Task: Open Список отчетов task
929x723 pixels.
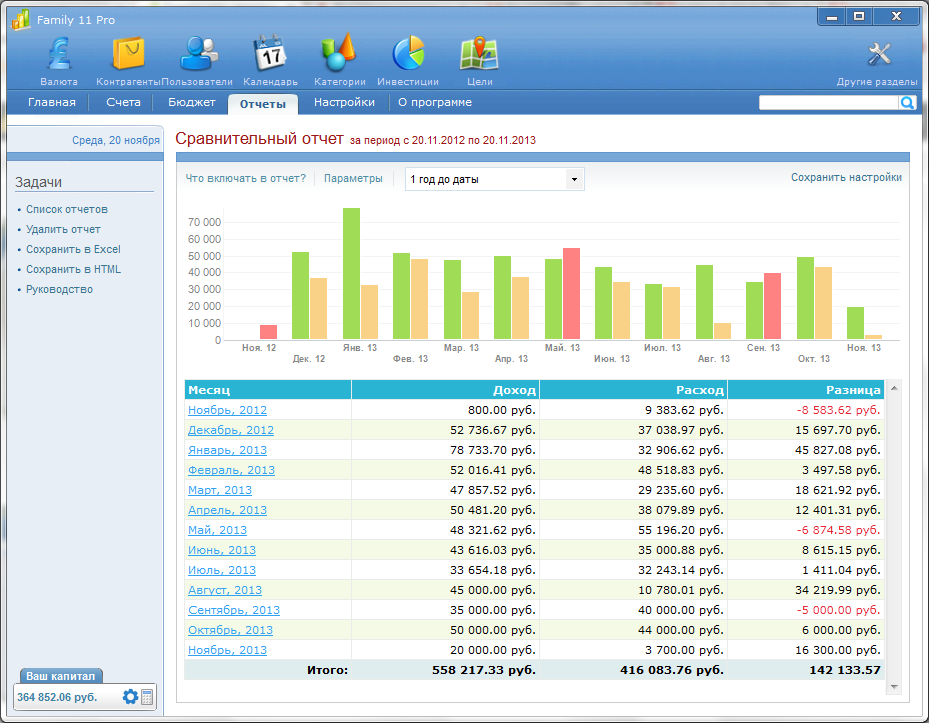Action: click(x=67, y=209)
